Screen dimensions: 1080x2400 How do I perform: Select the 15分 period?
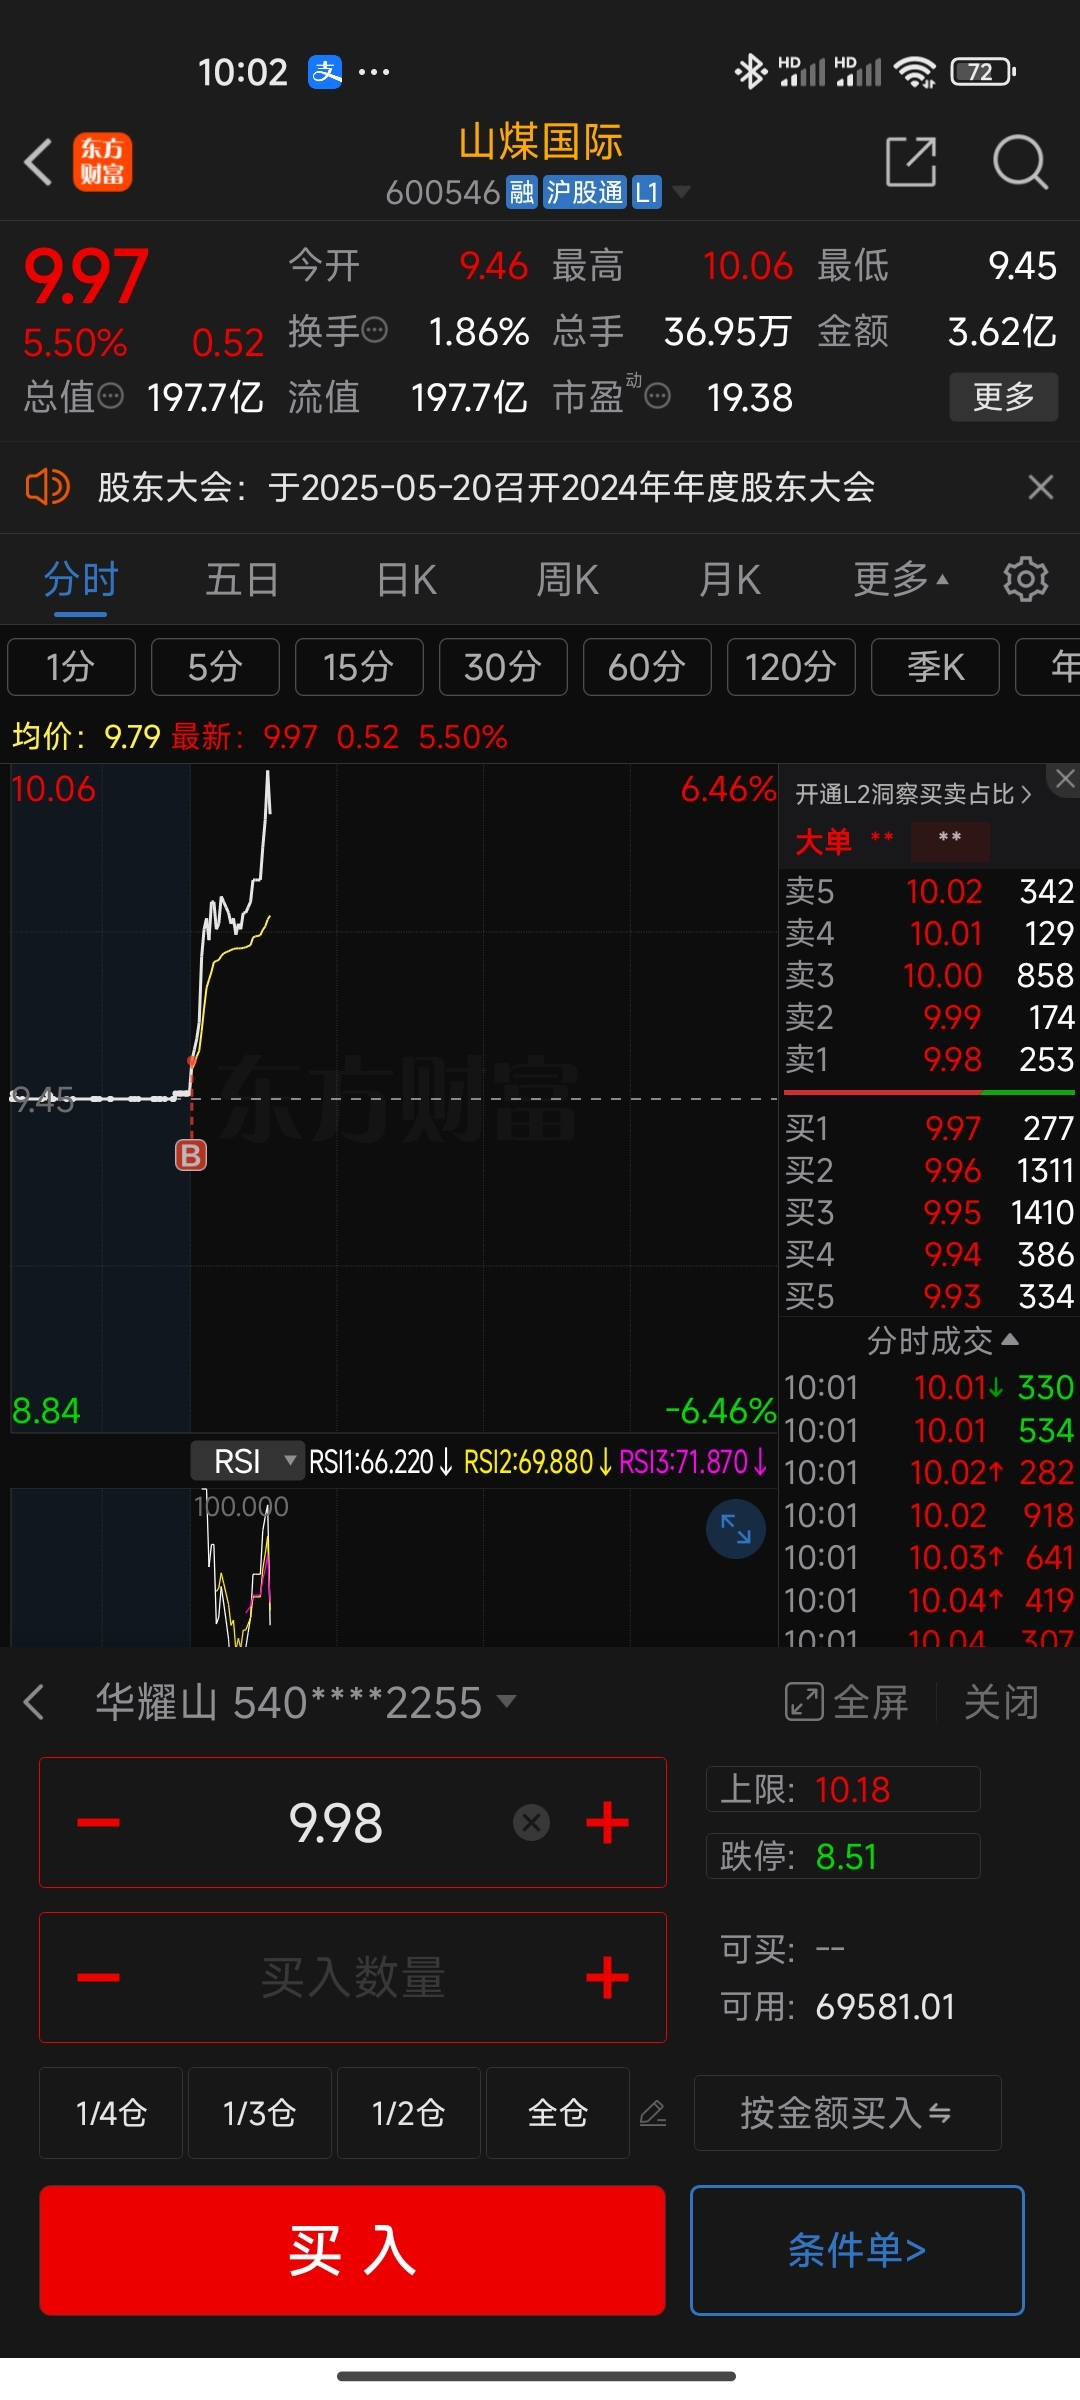[x=359, y=666]
